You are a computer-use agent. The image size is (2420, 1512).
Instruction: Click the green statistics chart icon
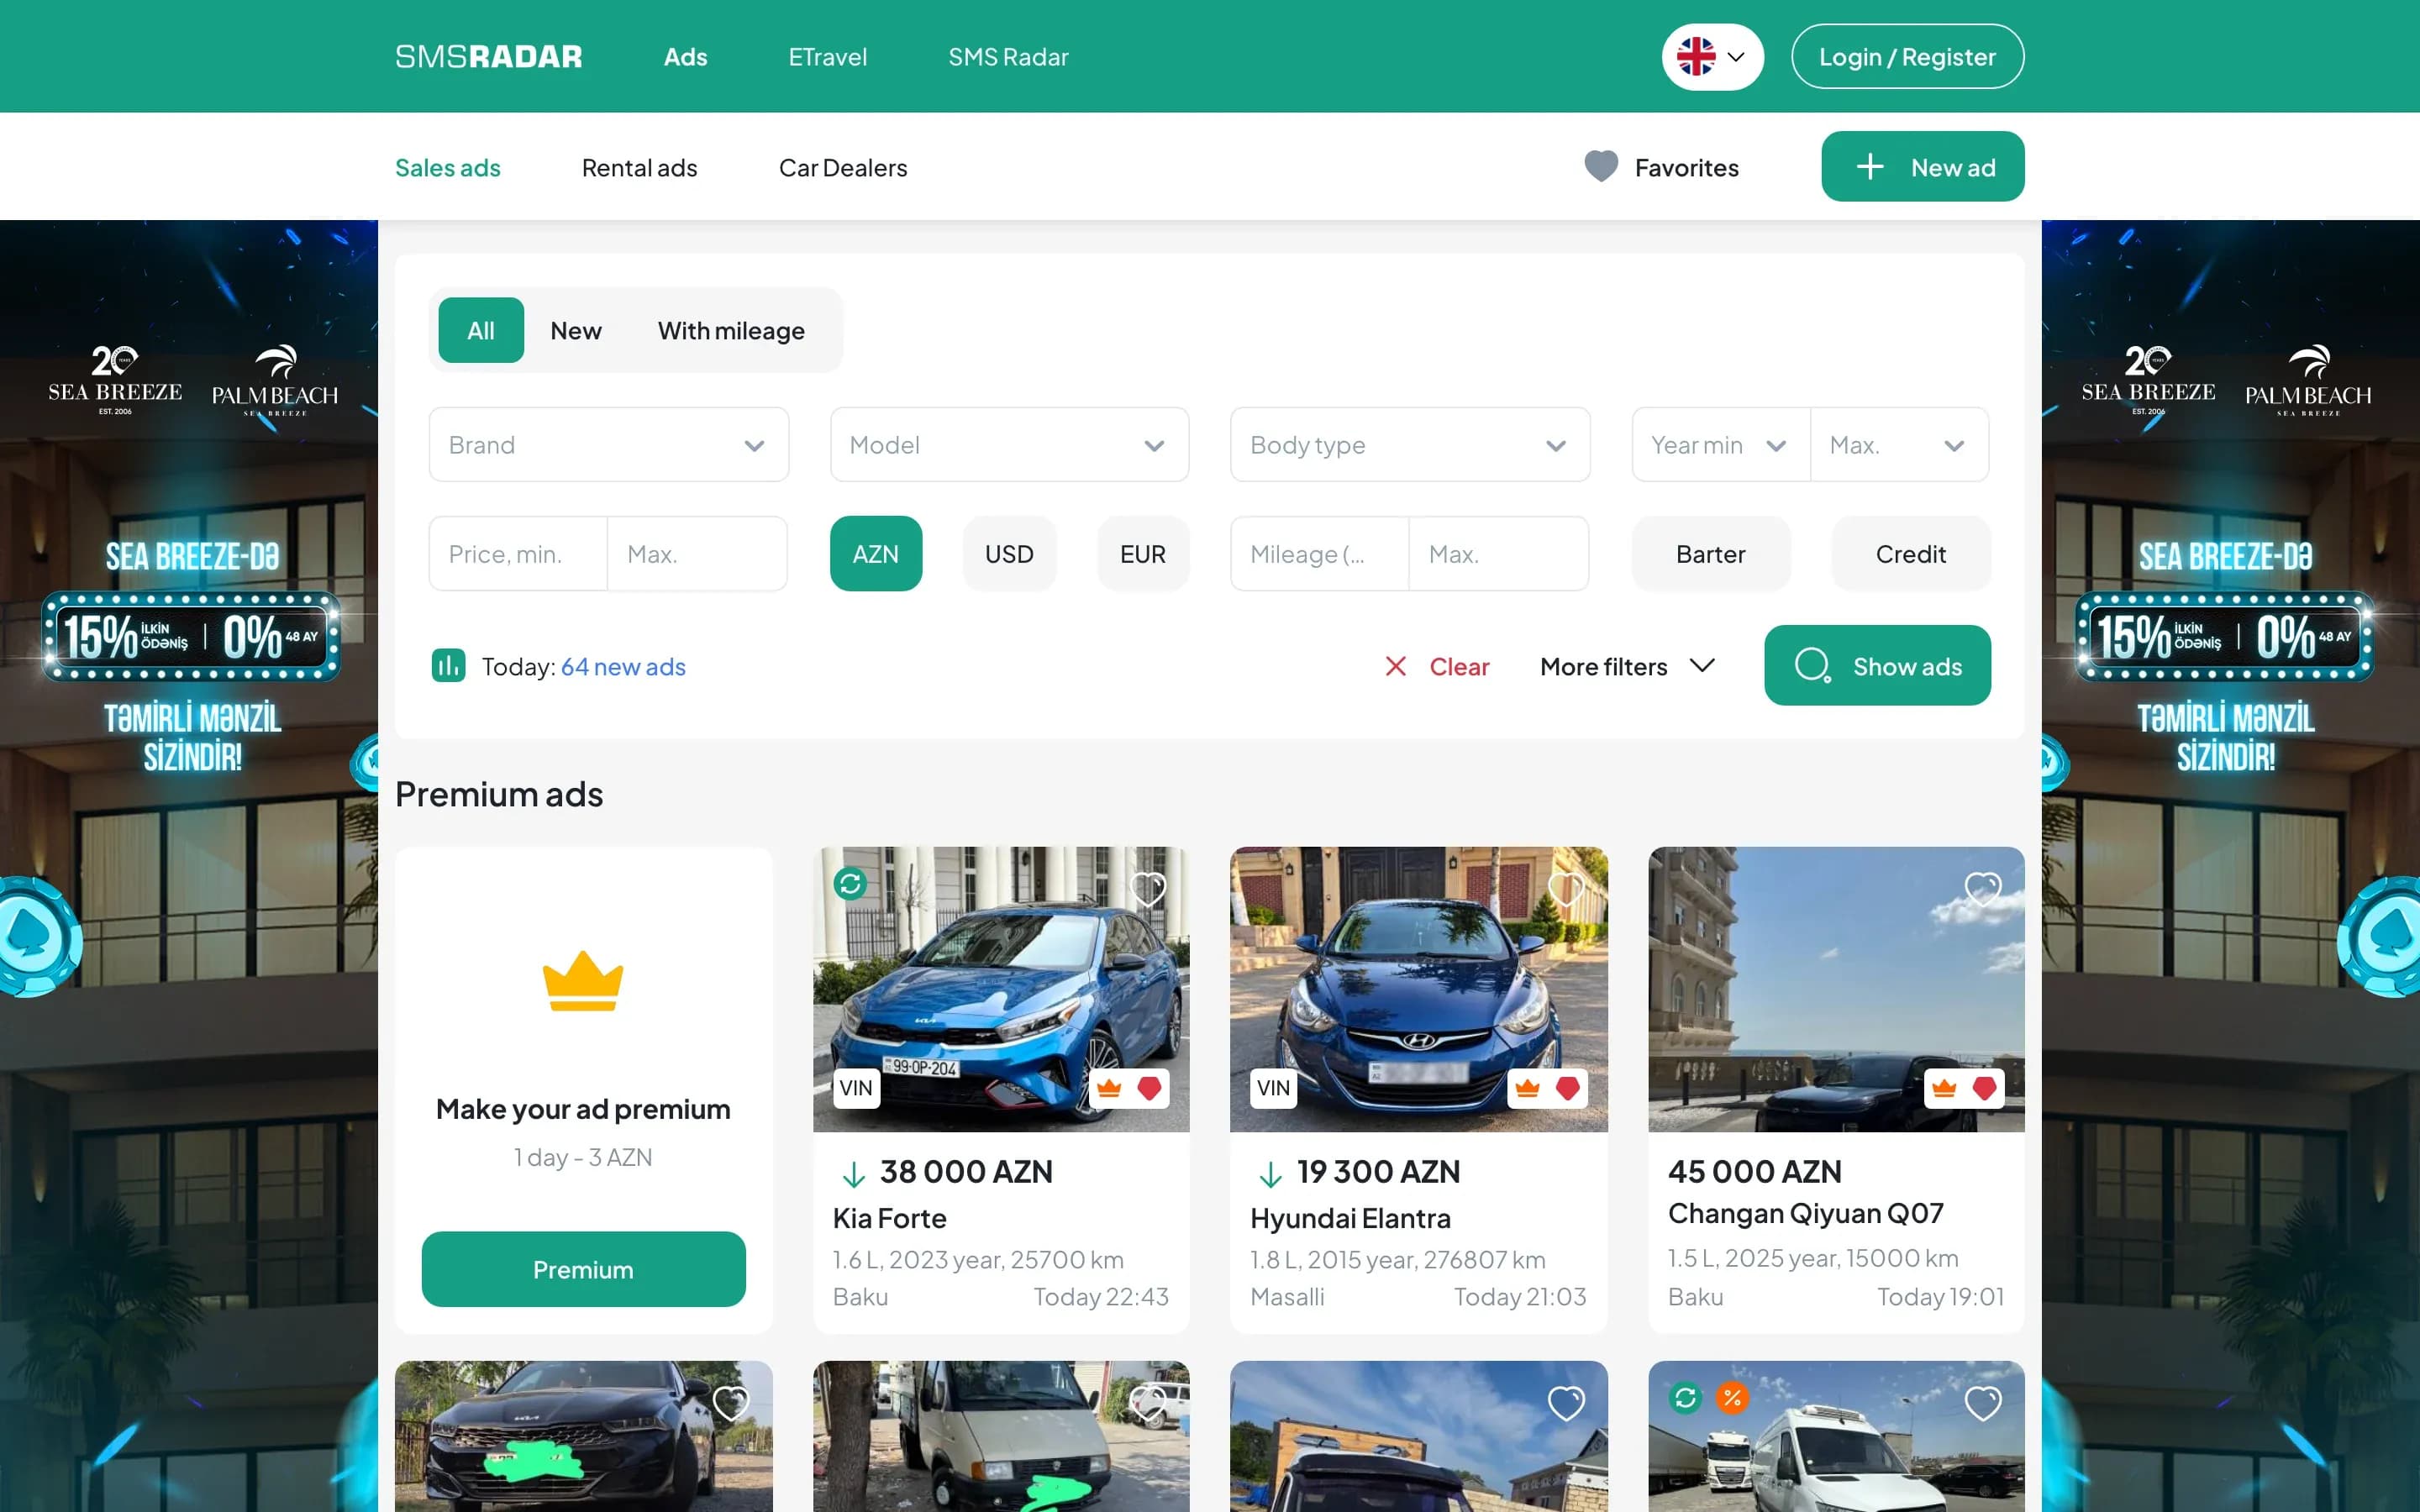(448, 665)
